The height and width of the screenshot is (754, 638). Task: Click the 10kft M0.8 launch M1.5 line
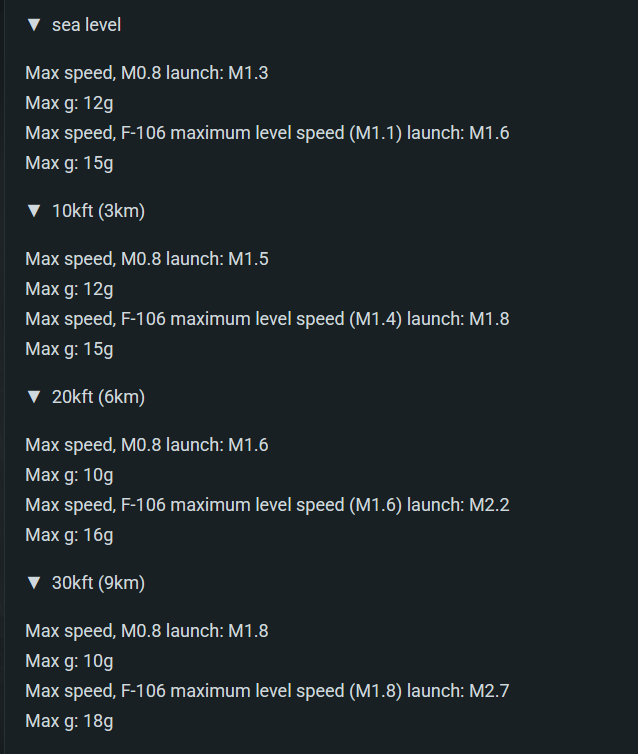[x=147, y=259]
